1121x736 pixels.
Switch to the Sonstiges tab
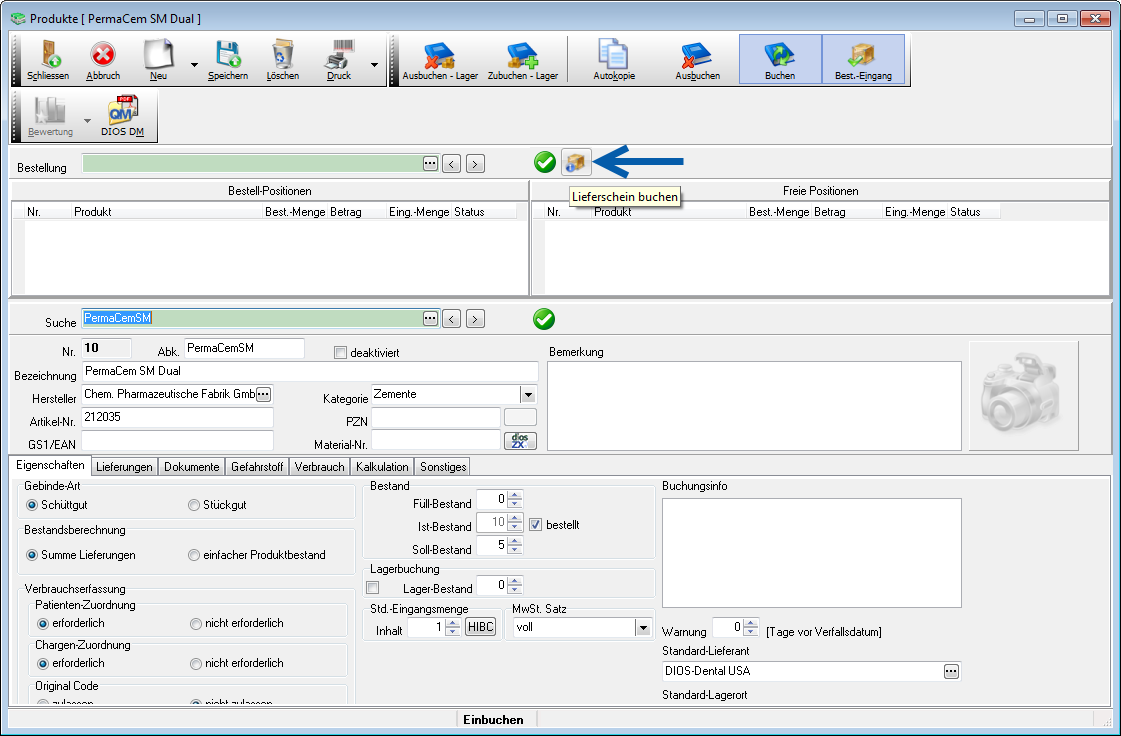coord(443,467)
